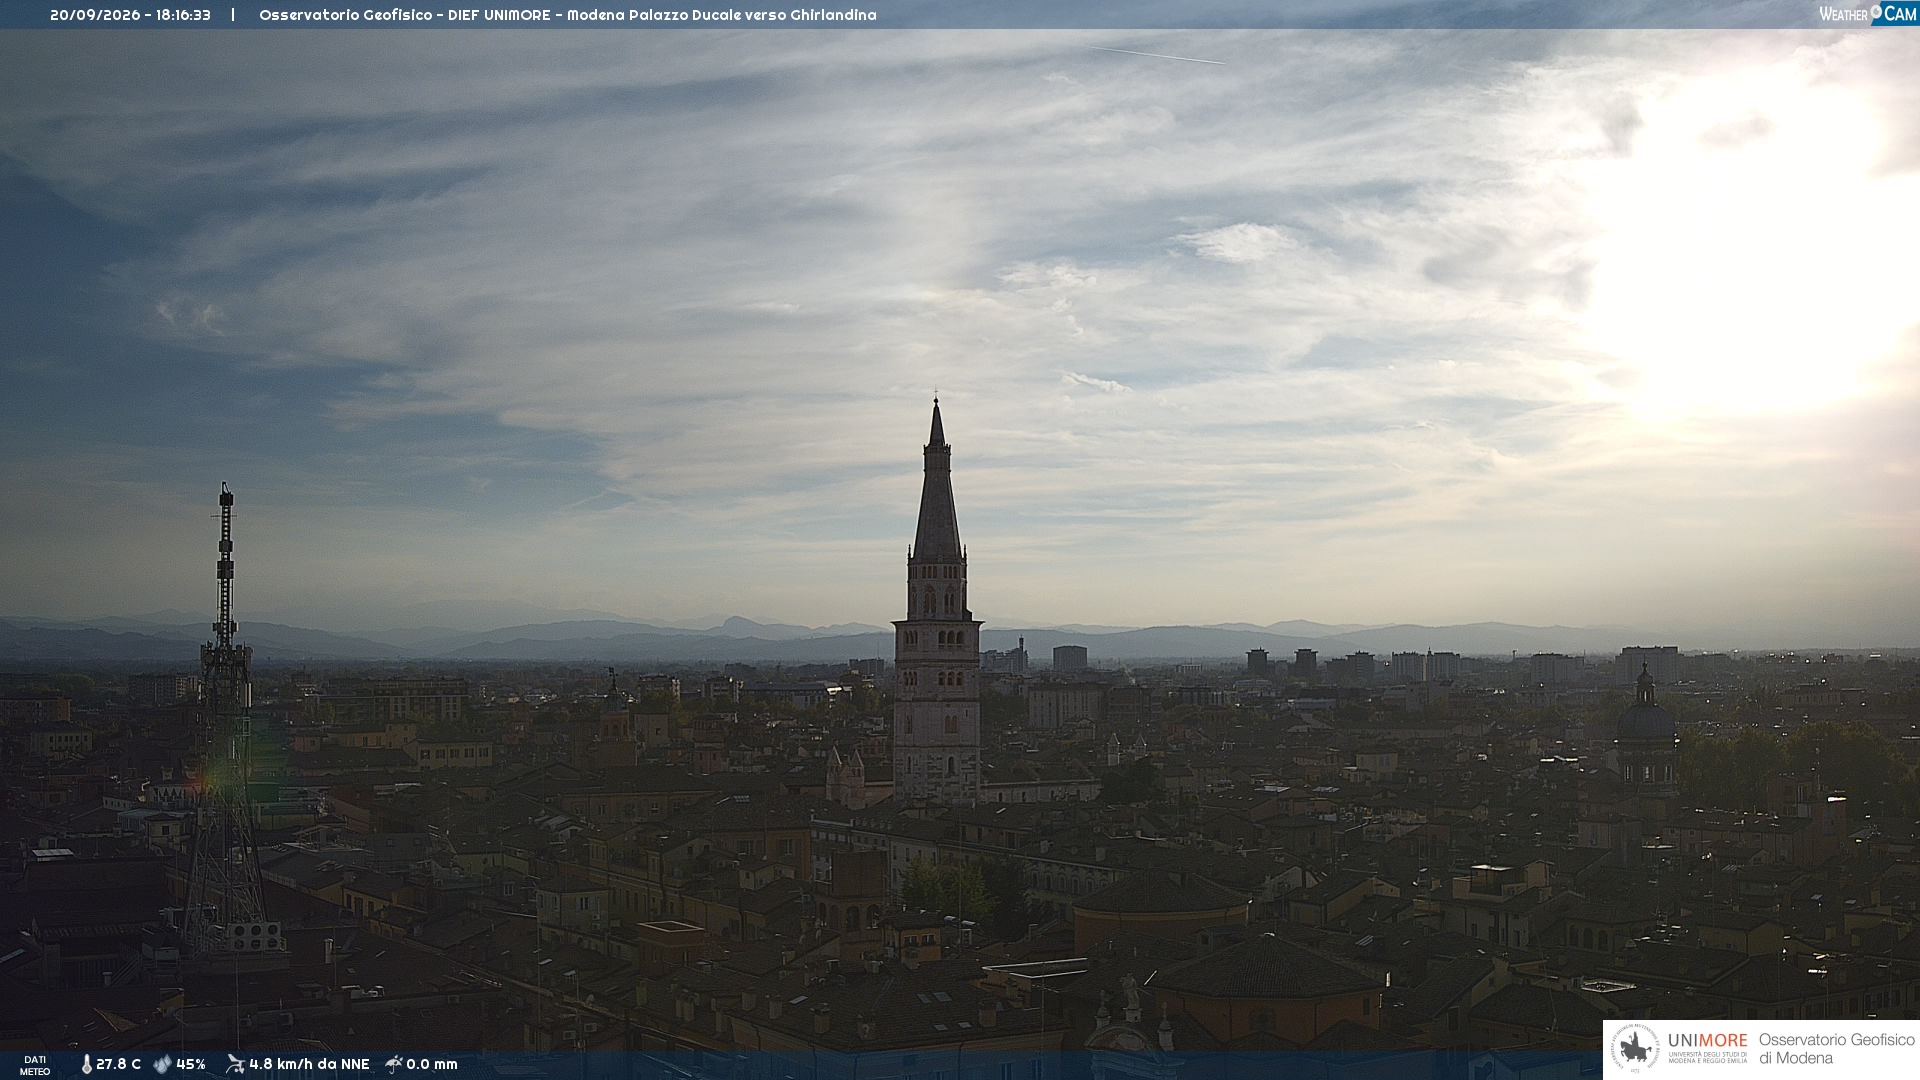
Task: Click the 0.0 mm rainfall value
Action: pos(432,1064)
